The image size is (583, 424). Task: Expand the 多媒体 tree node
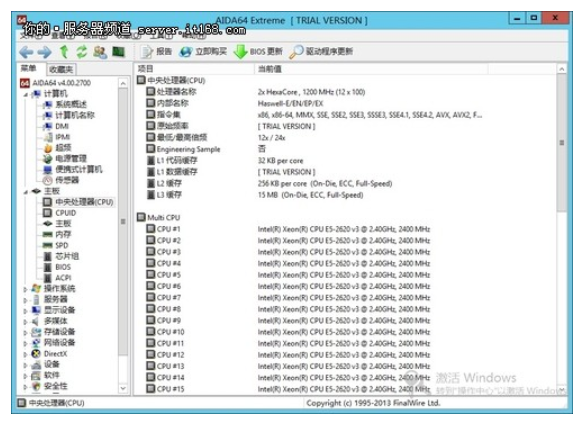[x=25, y=321]
